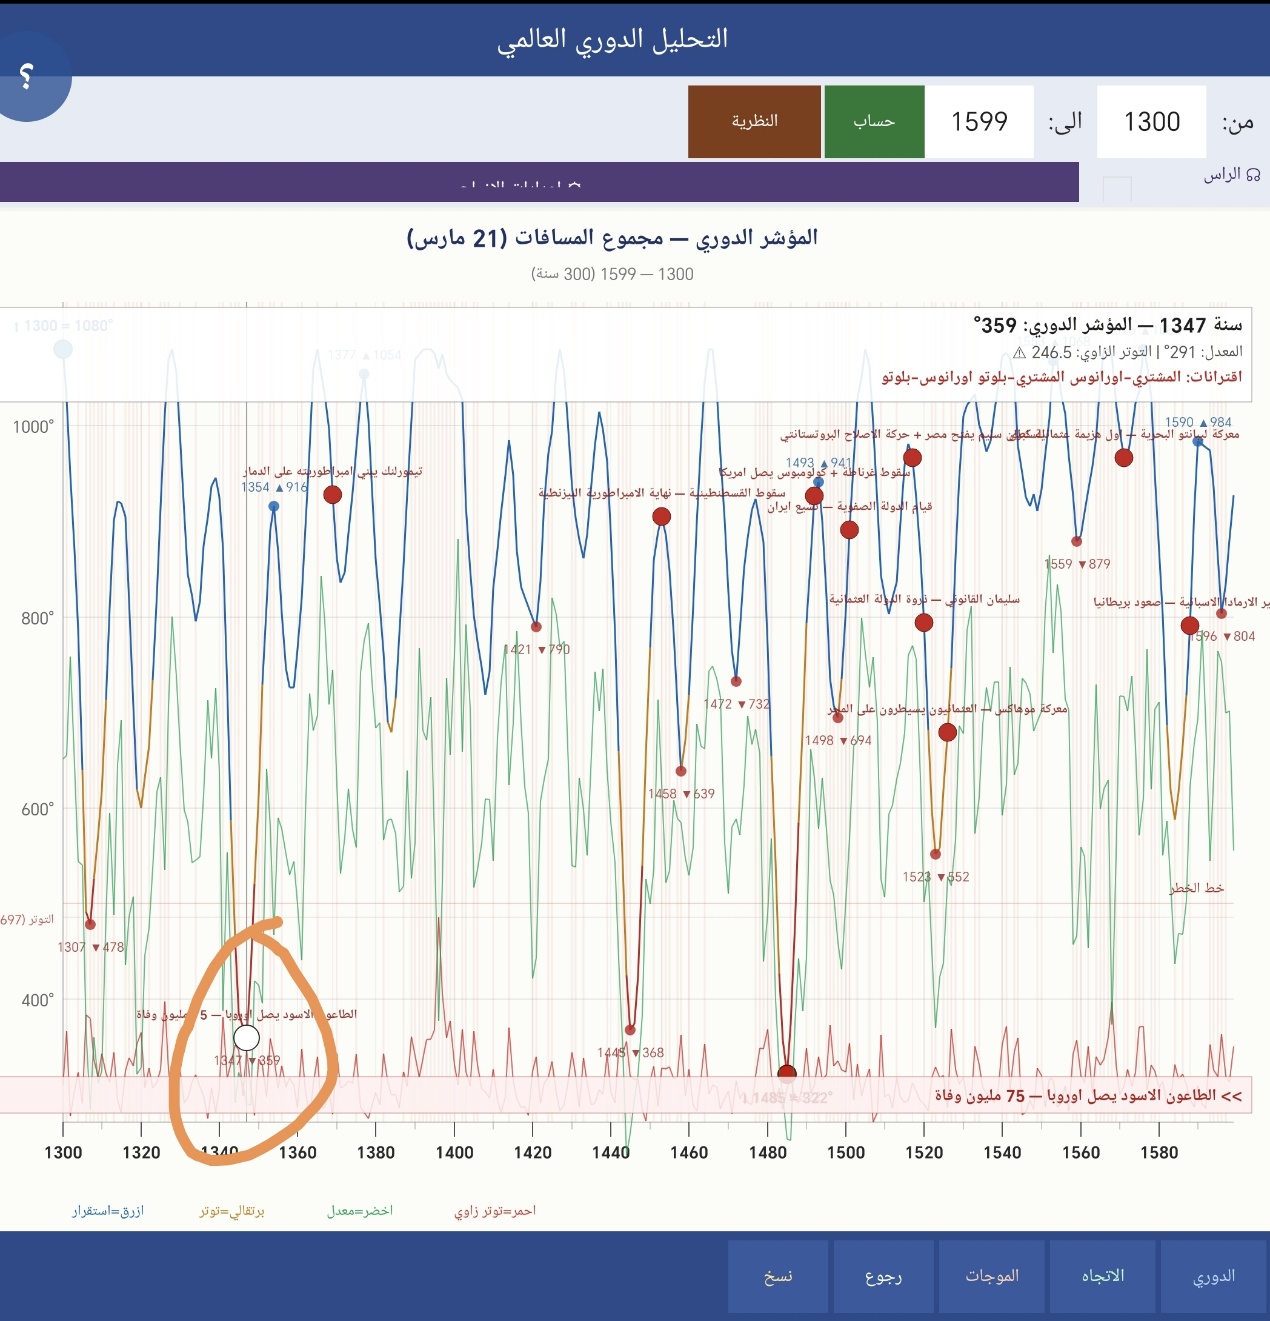Open the help question mark button
The image size is (1270, 1321).
click(27, 76)
